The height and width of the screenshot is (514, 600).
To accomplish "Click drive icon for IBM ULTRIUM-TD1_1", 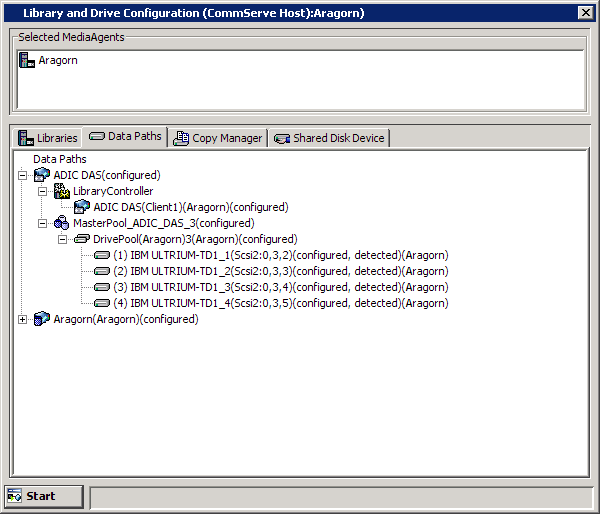I will (x=102, y=255).
